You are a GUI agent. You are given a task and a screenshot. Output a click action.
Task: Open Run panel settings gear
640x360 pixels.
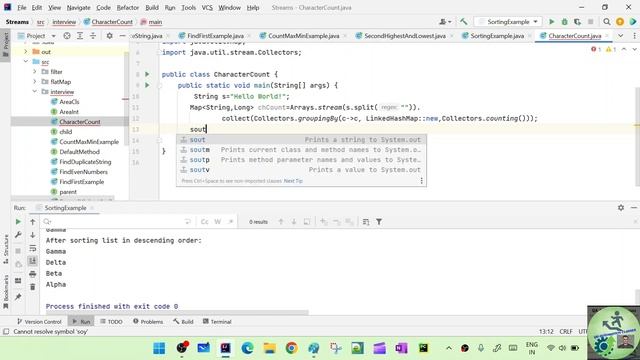(621, 208)
